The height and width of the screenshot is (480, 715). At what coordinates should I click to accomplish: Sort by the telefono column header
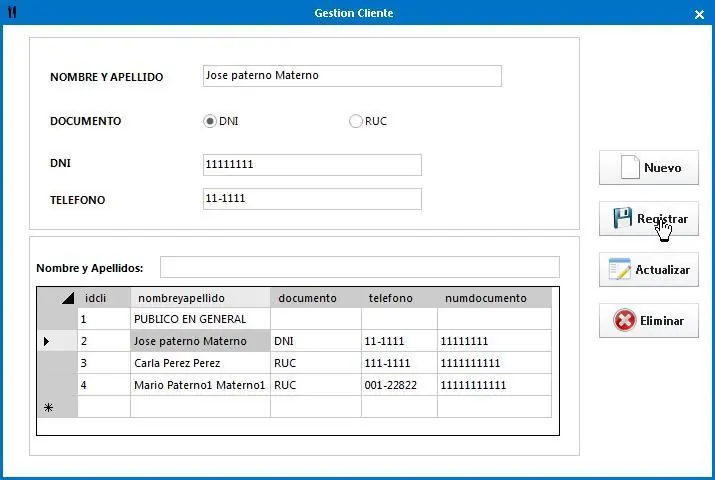tap(399, 298)
